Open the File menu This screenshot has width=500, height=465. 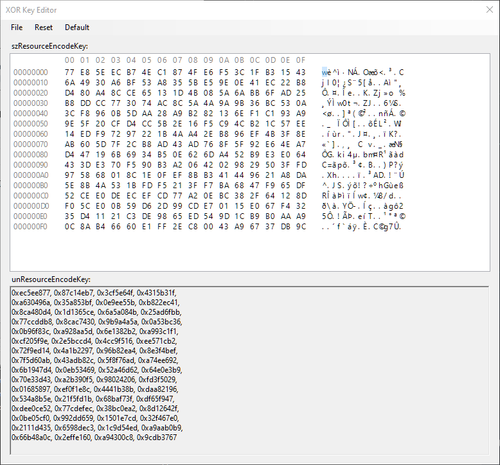(x=17, y=27)
